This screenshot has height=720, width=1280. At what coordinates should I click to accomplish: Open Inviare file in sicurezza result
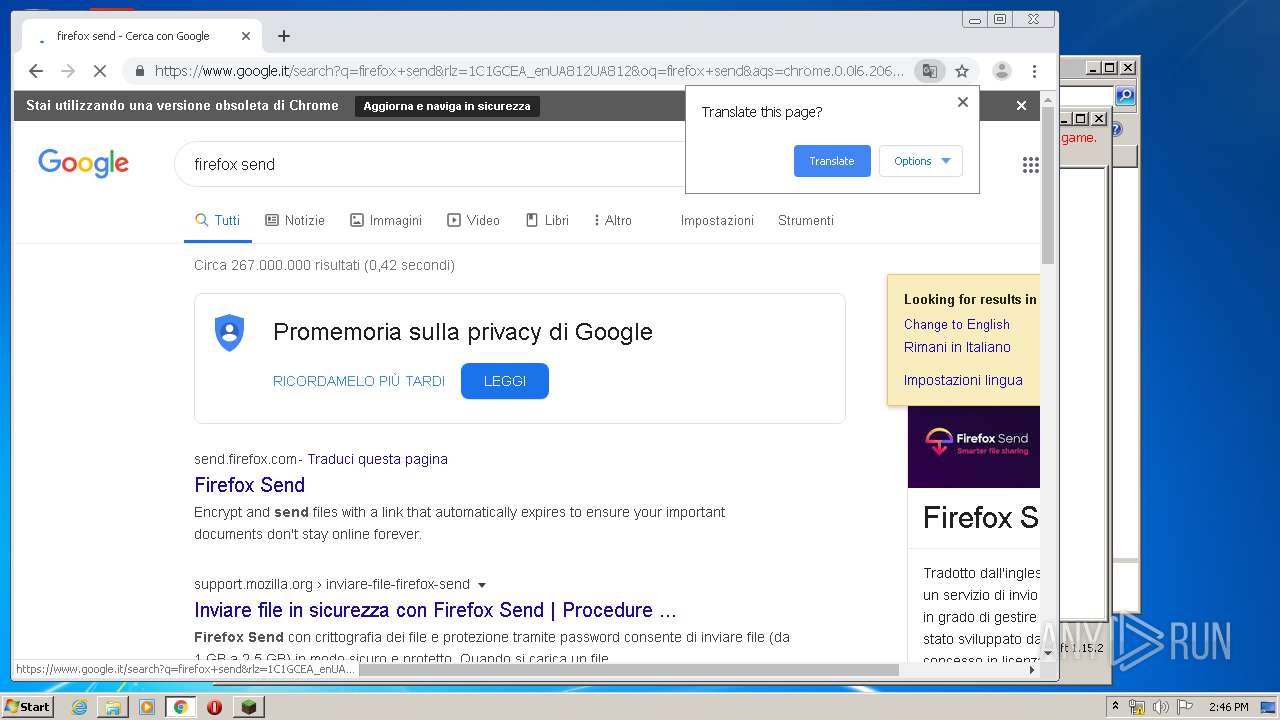pos(435,610)
